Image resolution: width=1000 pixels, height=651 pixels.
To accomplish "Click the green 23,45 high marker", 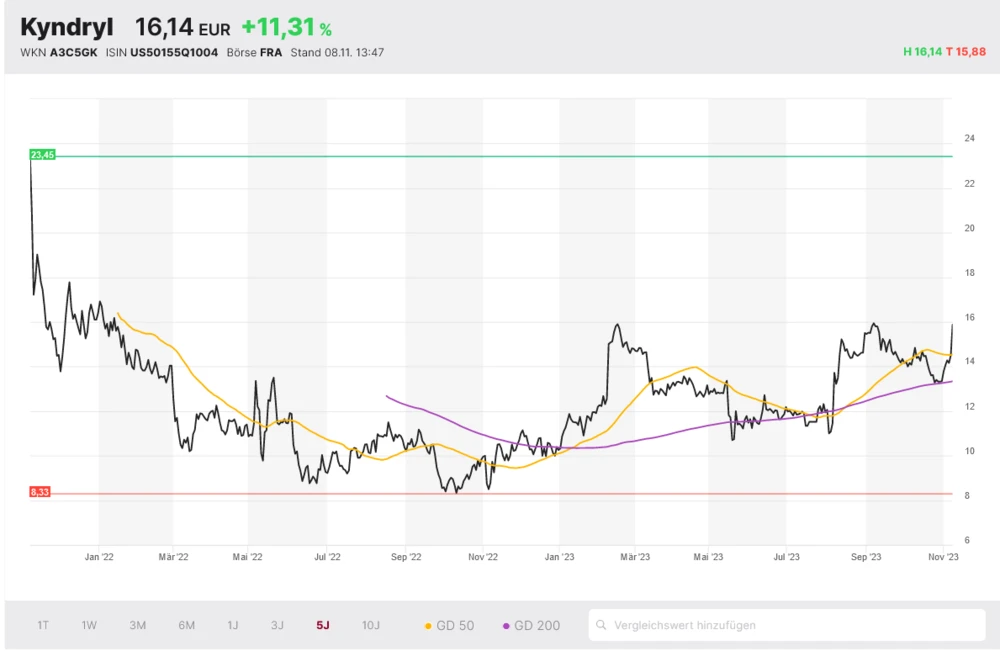I will (x=42, y=155).
